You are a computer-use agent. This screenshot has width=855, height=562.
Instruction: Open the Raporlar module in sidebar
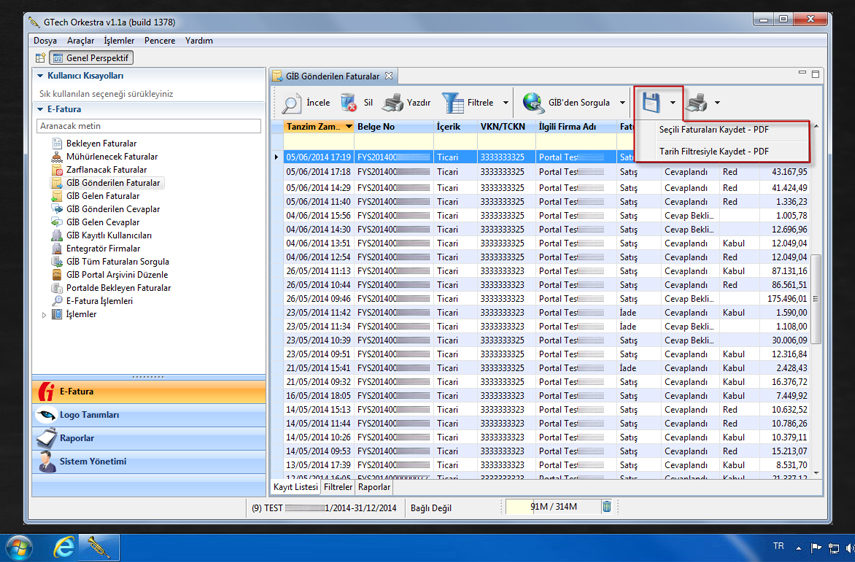pyautogui.click(x=148, y=438)
